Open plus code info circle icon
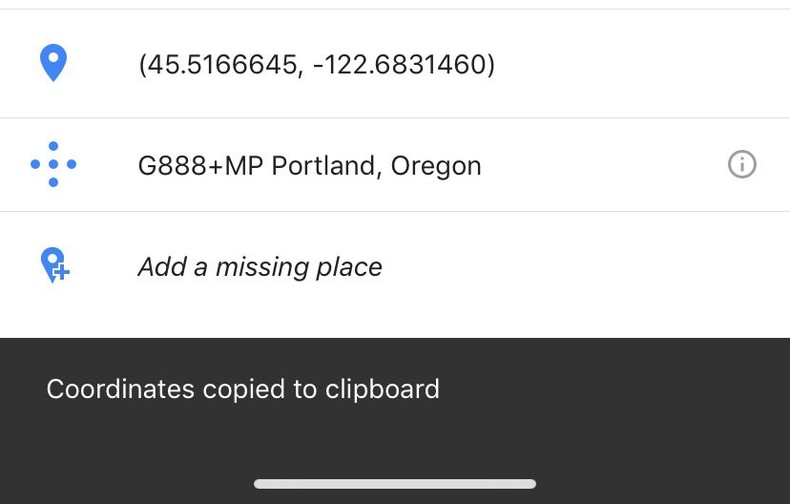 pyautogui.click(x=742, y=164)
